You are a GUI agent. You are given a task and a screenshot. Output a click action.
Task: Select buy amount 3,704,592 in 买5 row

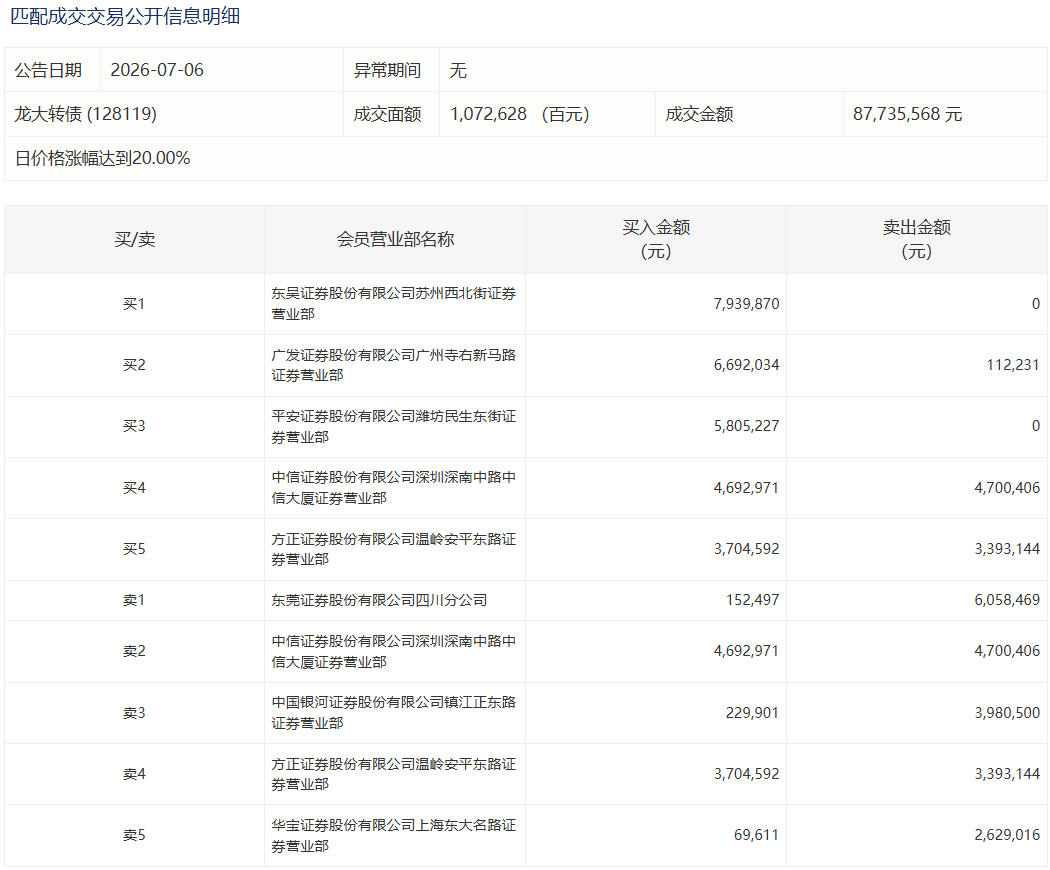pos(747,549)
